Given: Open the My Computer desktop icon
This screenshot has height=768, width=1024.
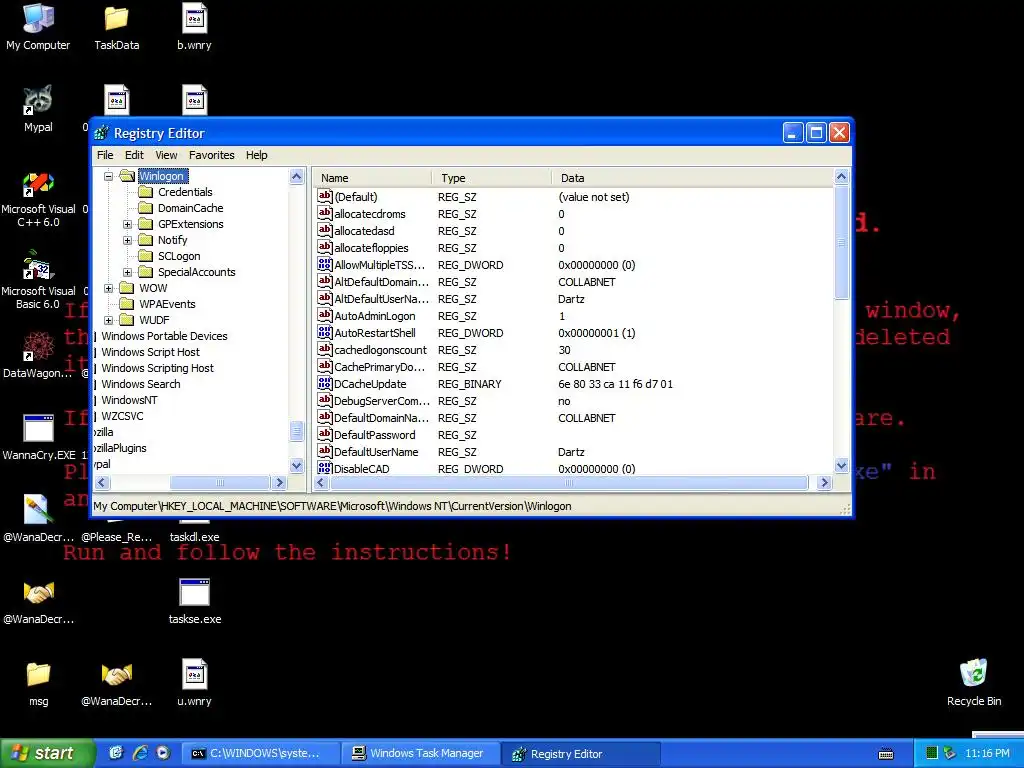Looking at the screenshot, I should pyautogui.click(x=38, y=27).
